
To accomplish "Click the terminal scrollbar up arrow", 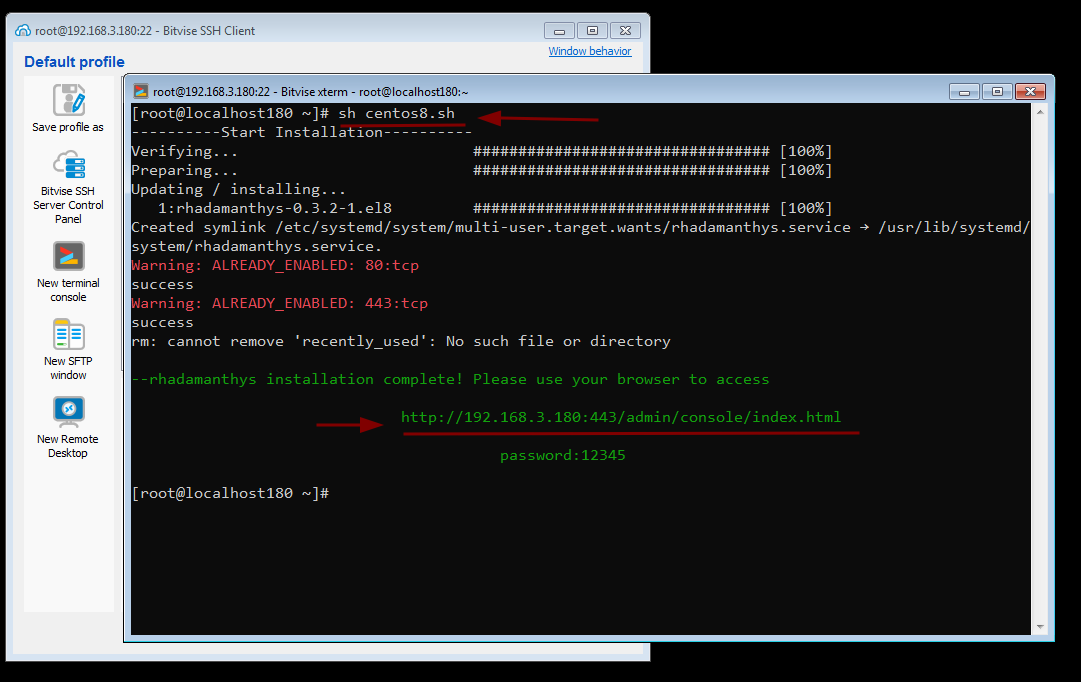I will click(1040, 112).
